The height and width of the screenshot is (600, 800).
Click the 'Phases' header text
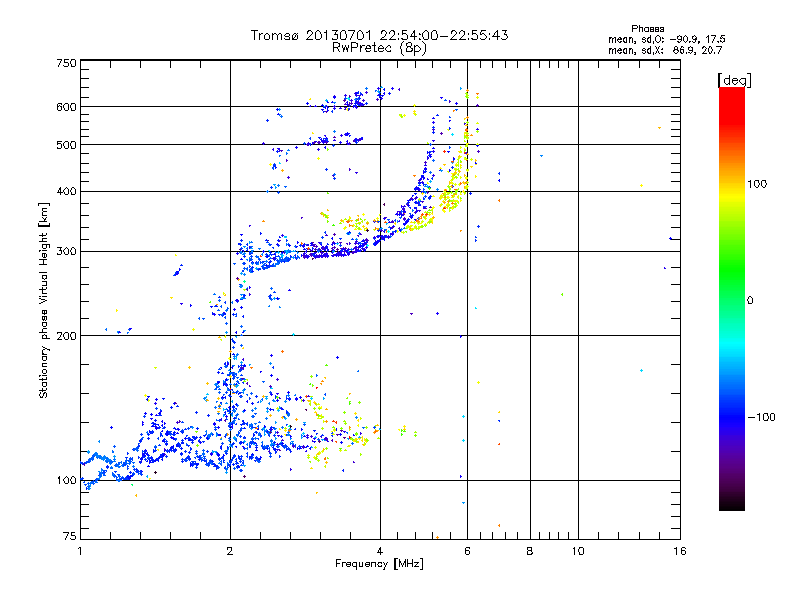647,29
